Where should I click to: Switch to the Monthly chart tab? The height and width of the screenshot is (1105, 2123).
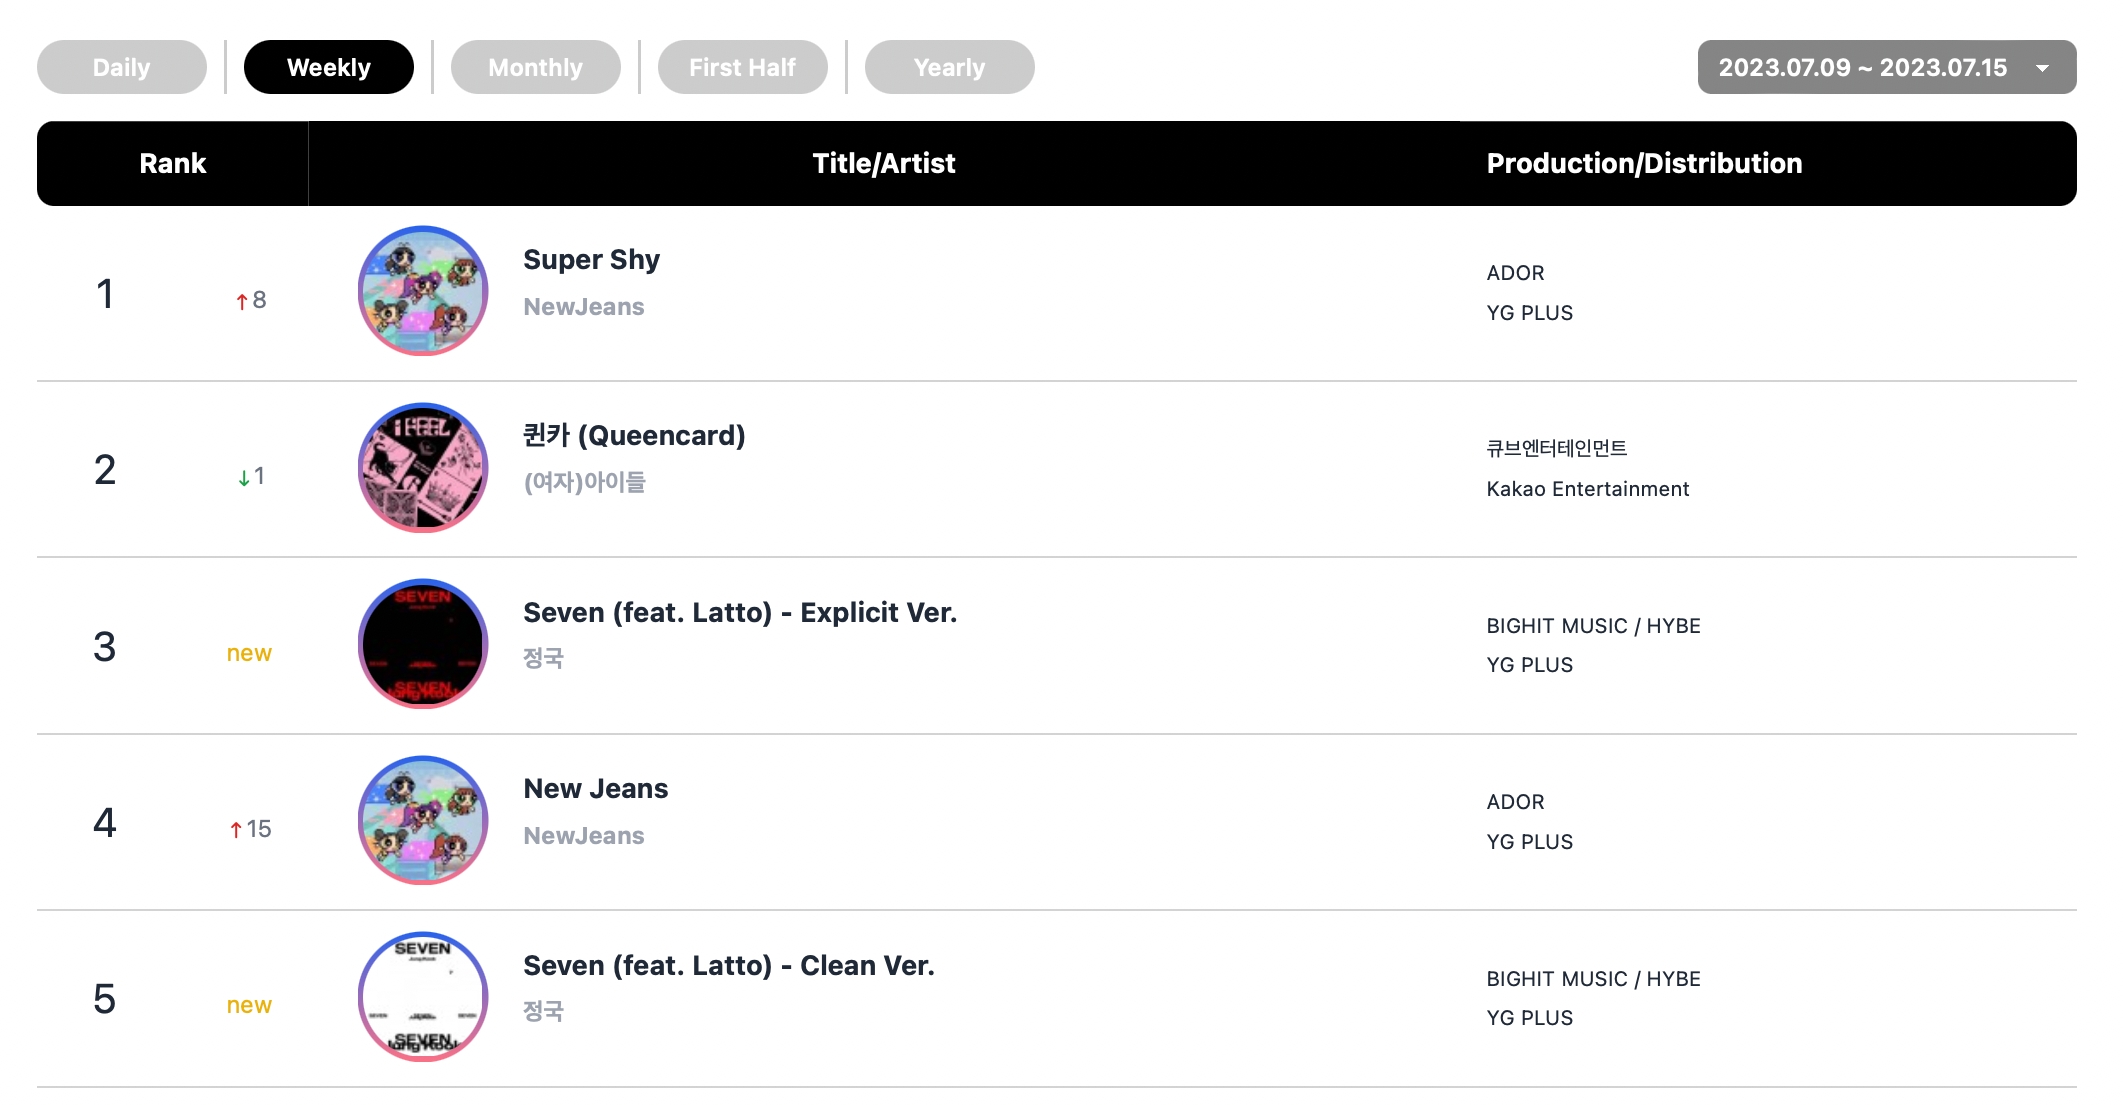tap(535, 68)
